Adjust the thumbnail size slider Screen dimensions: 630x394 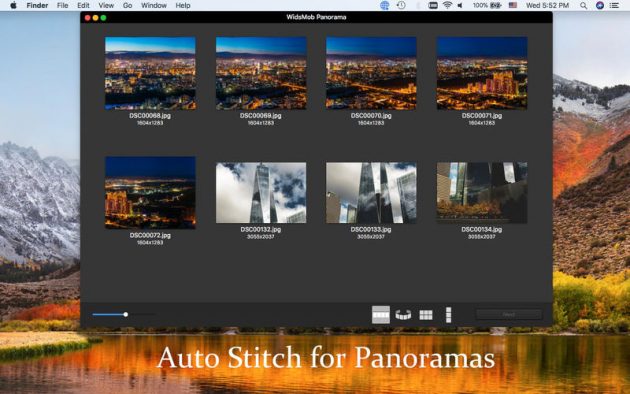coord(125,314)
